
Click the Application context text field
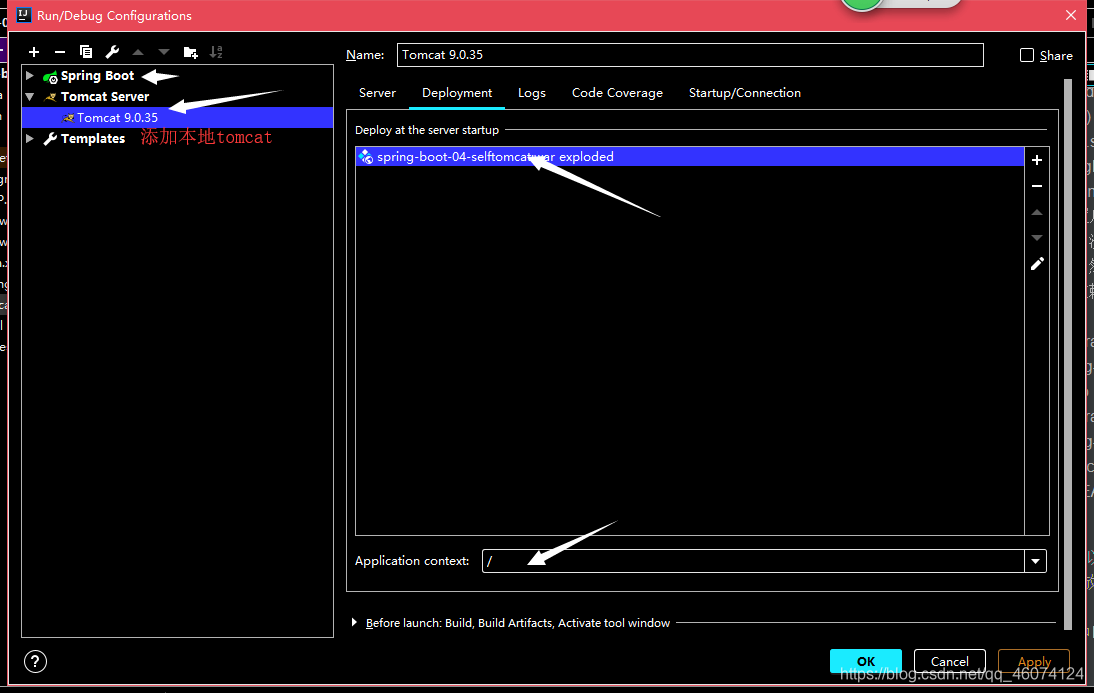point(753,561)
